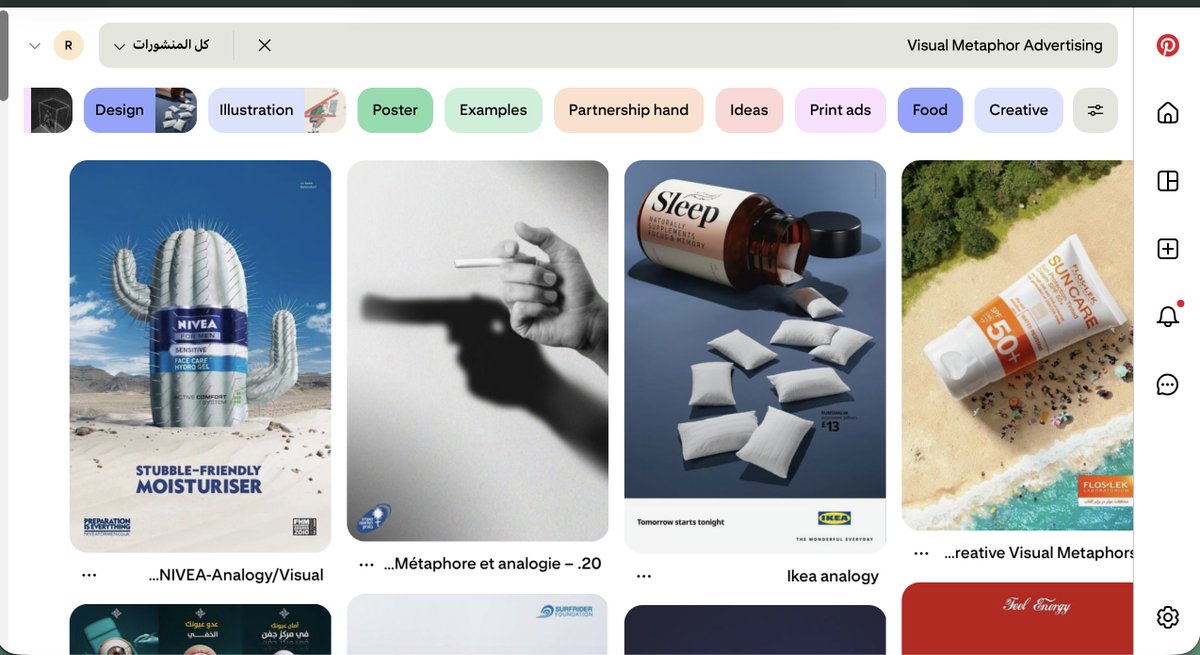The image size is (1200, 655).
Task: Select the Examples filter chip
Action: point(493,110)
